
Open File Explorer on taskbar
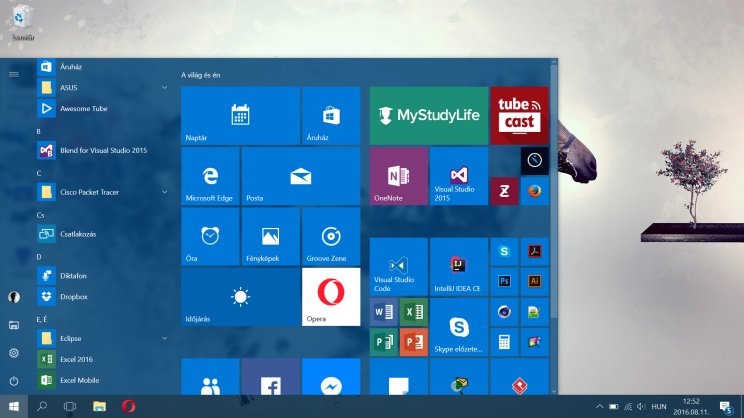99,407
